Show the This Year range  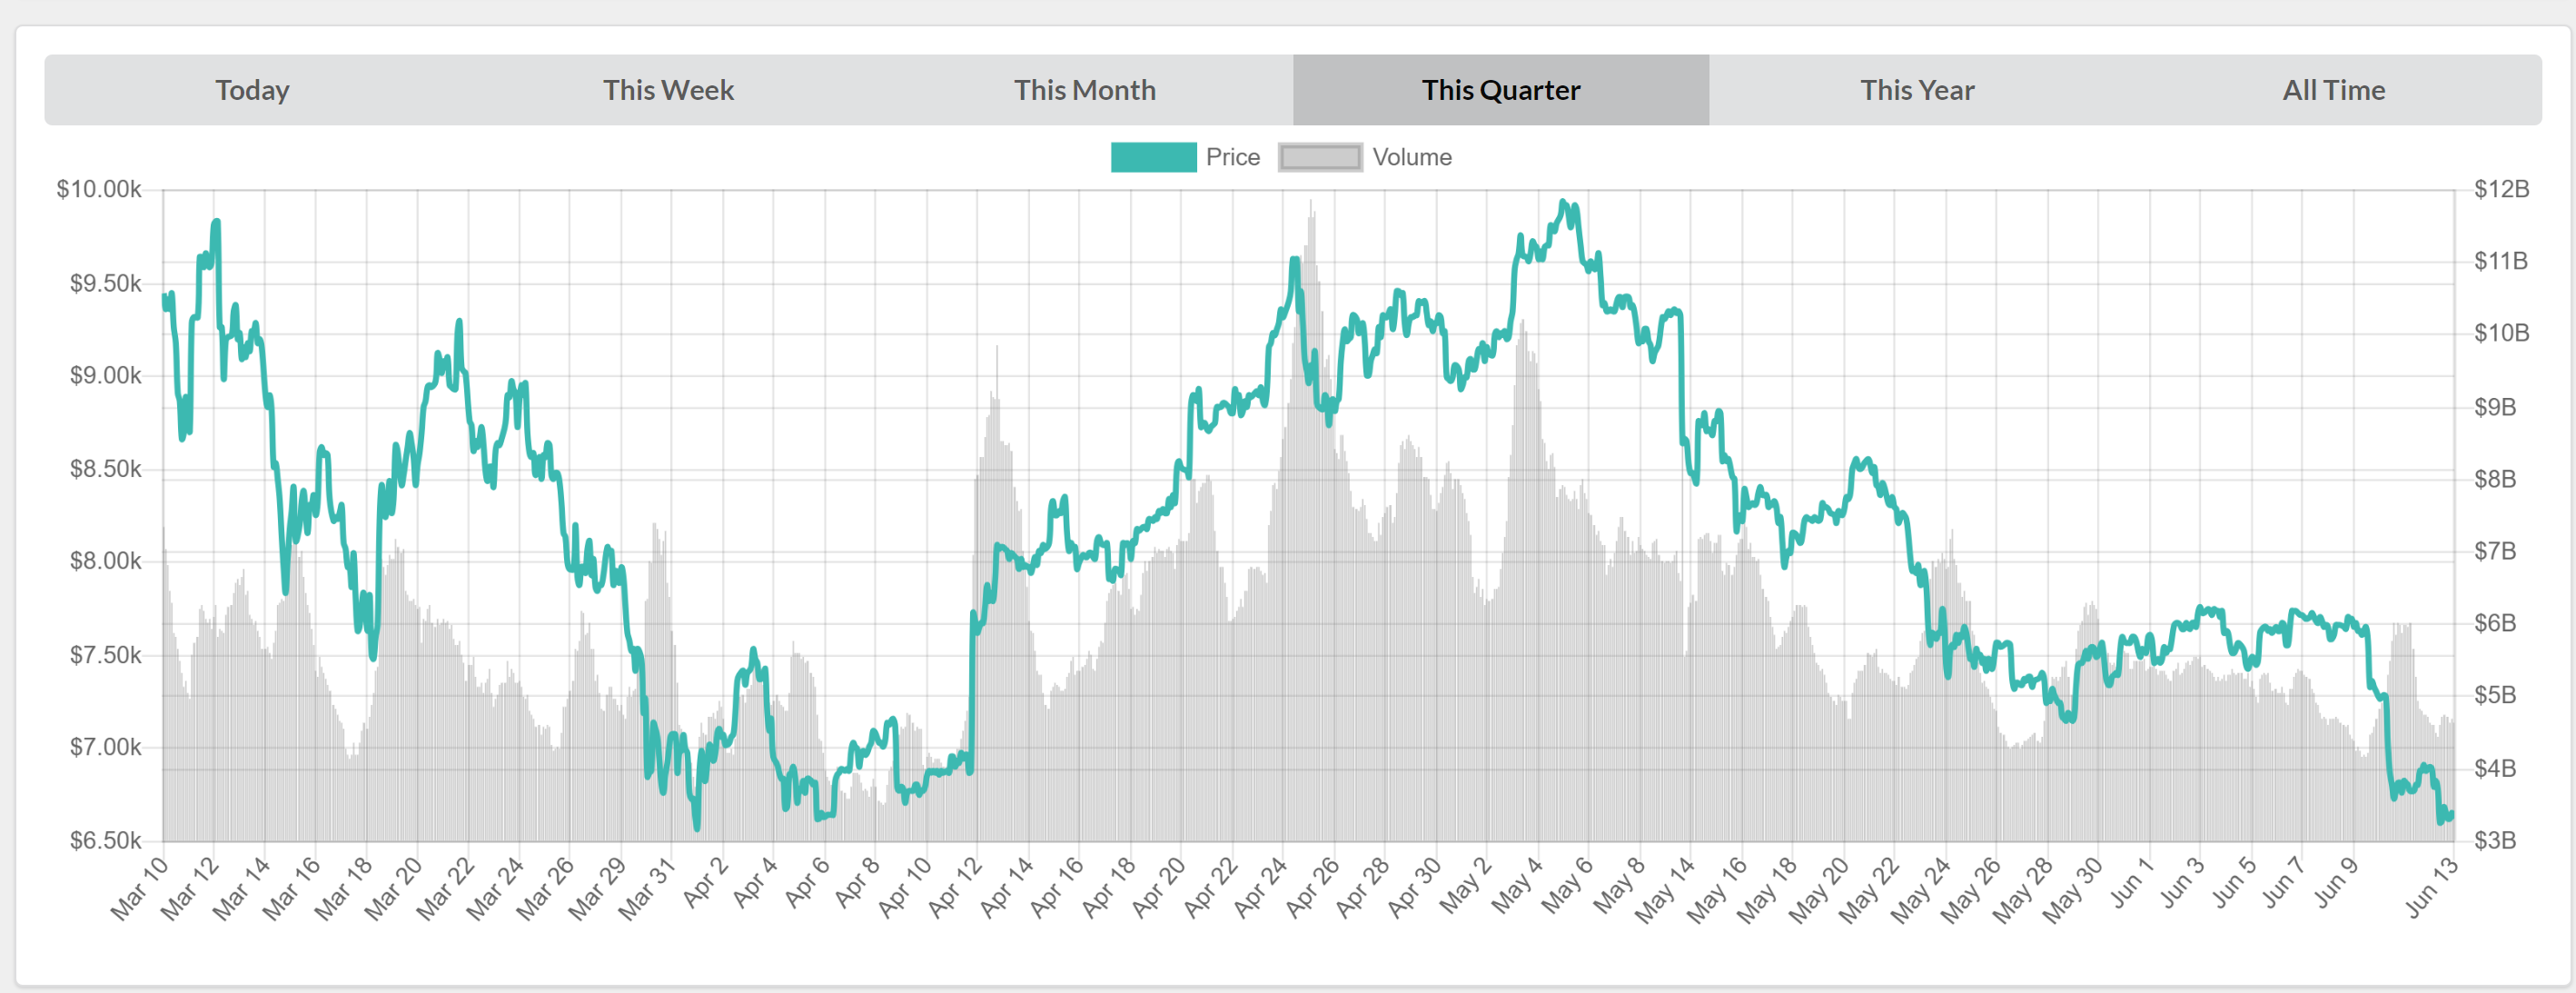1916,90
